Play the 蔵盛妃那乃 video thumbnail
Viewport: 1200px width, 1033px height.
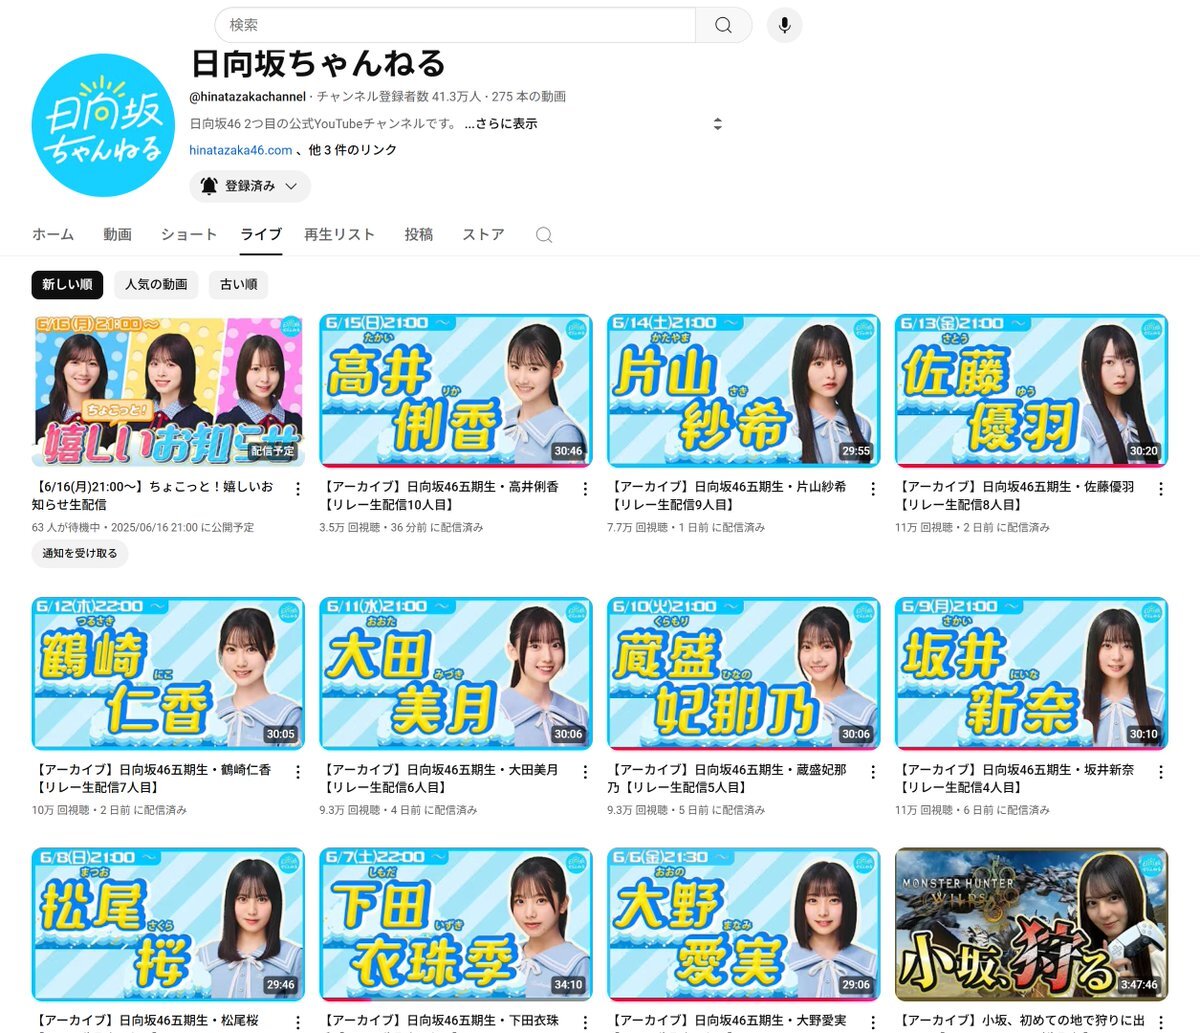pos(744,674)
